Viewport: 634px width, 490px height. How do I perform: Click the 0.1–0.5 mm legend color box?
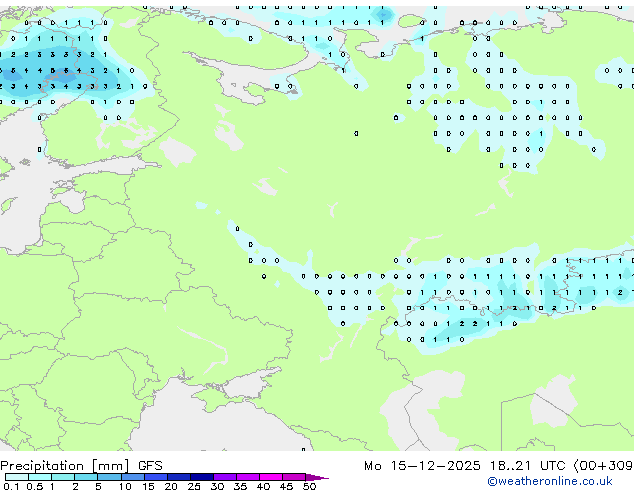(17, 477)
